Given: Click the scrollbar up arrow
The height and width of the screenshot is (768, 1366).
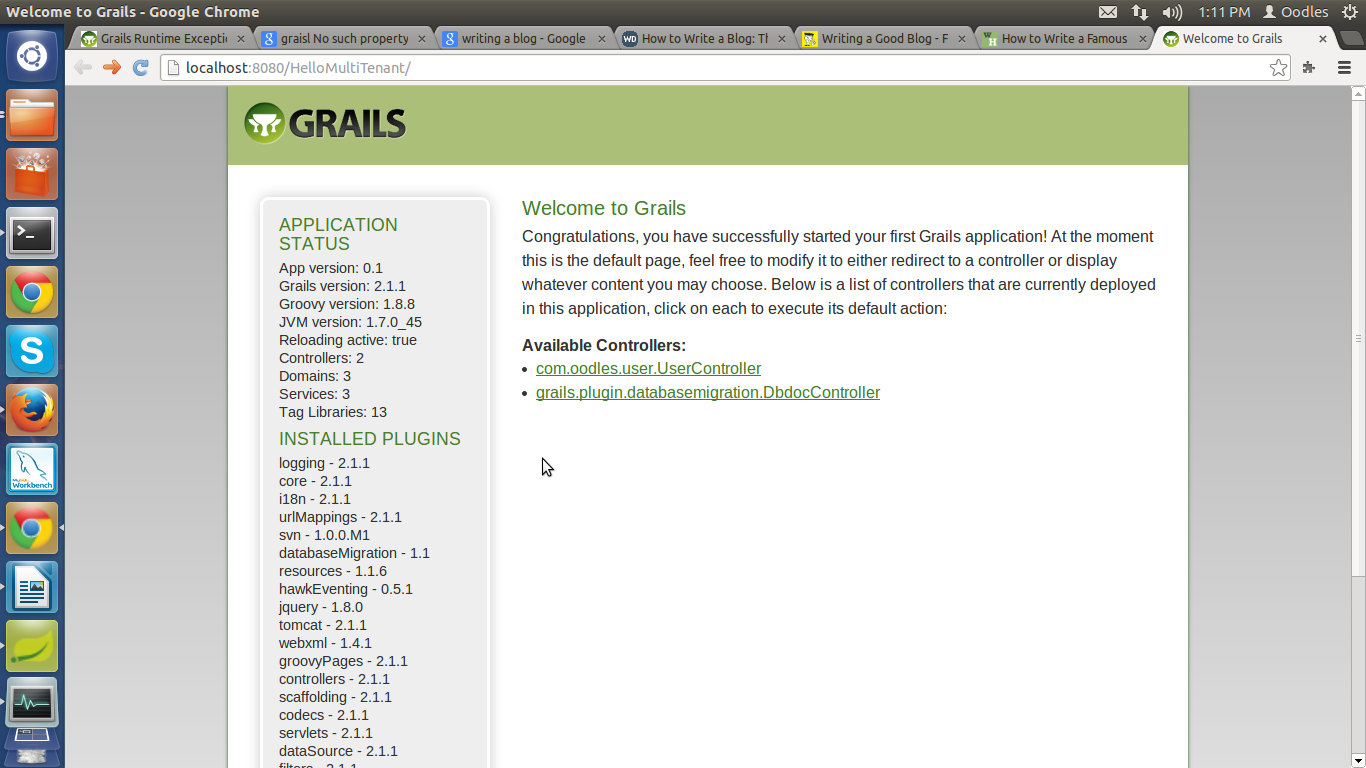Looking at the screenshot, I should (1358, 93).
